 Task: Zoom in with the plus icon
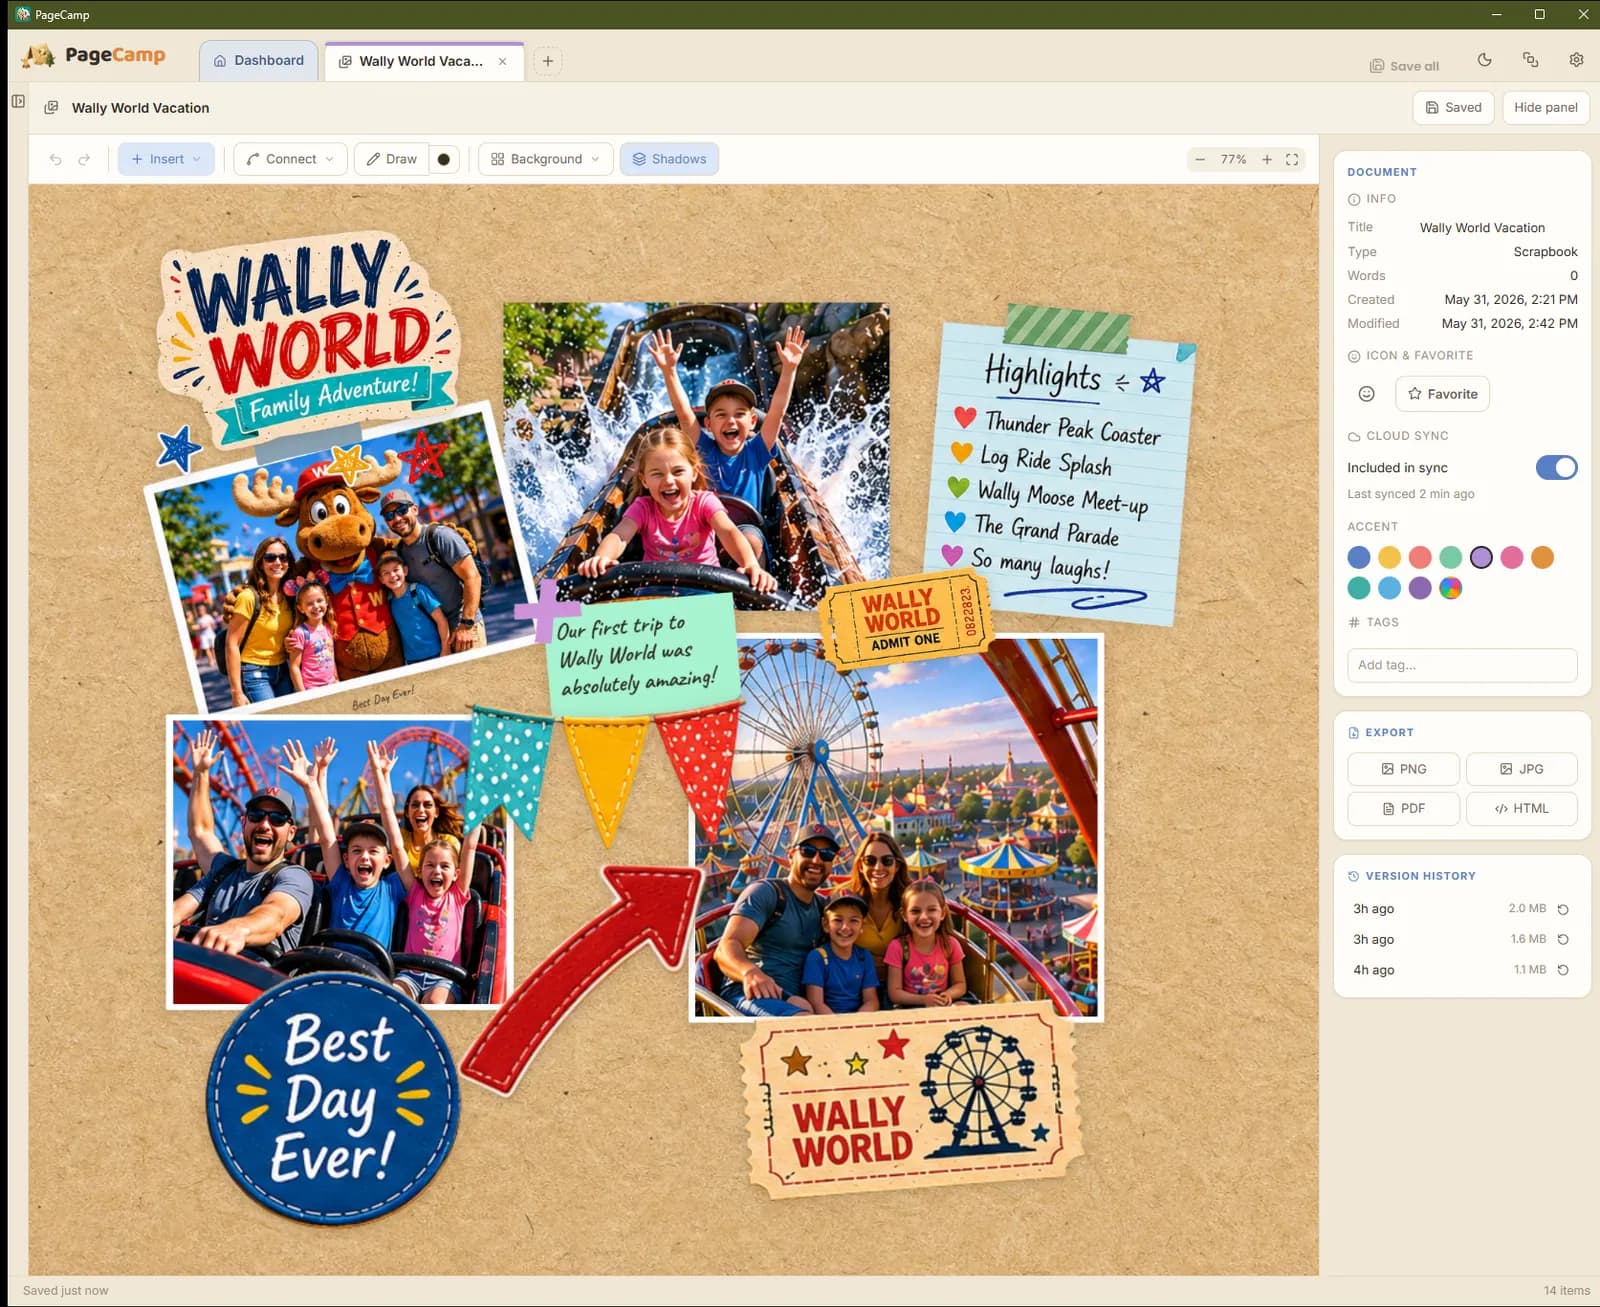point(1267,159)
